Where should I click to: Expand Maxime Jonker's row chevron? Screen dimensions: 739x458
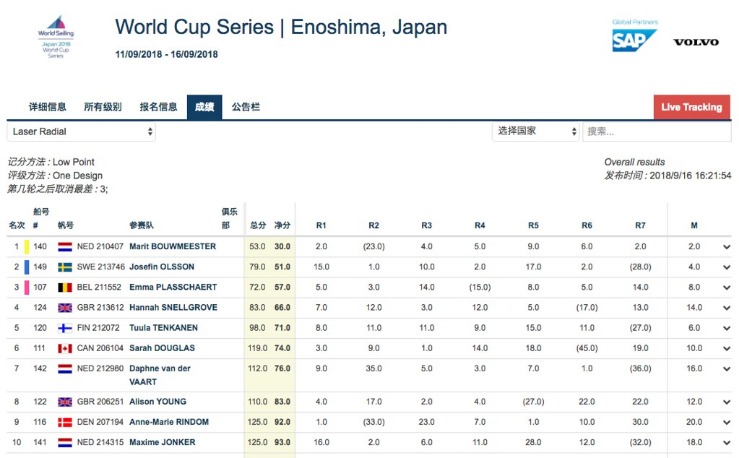pos(727,442)
